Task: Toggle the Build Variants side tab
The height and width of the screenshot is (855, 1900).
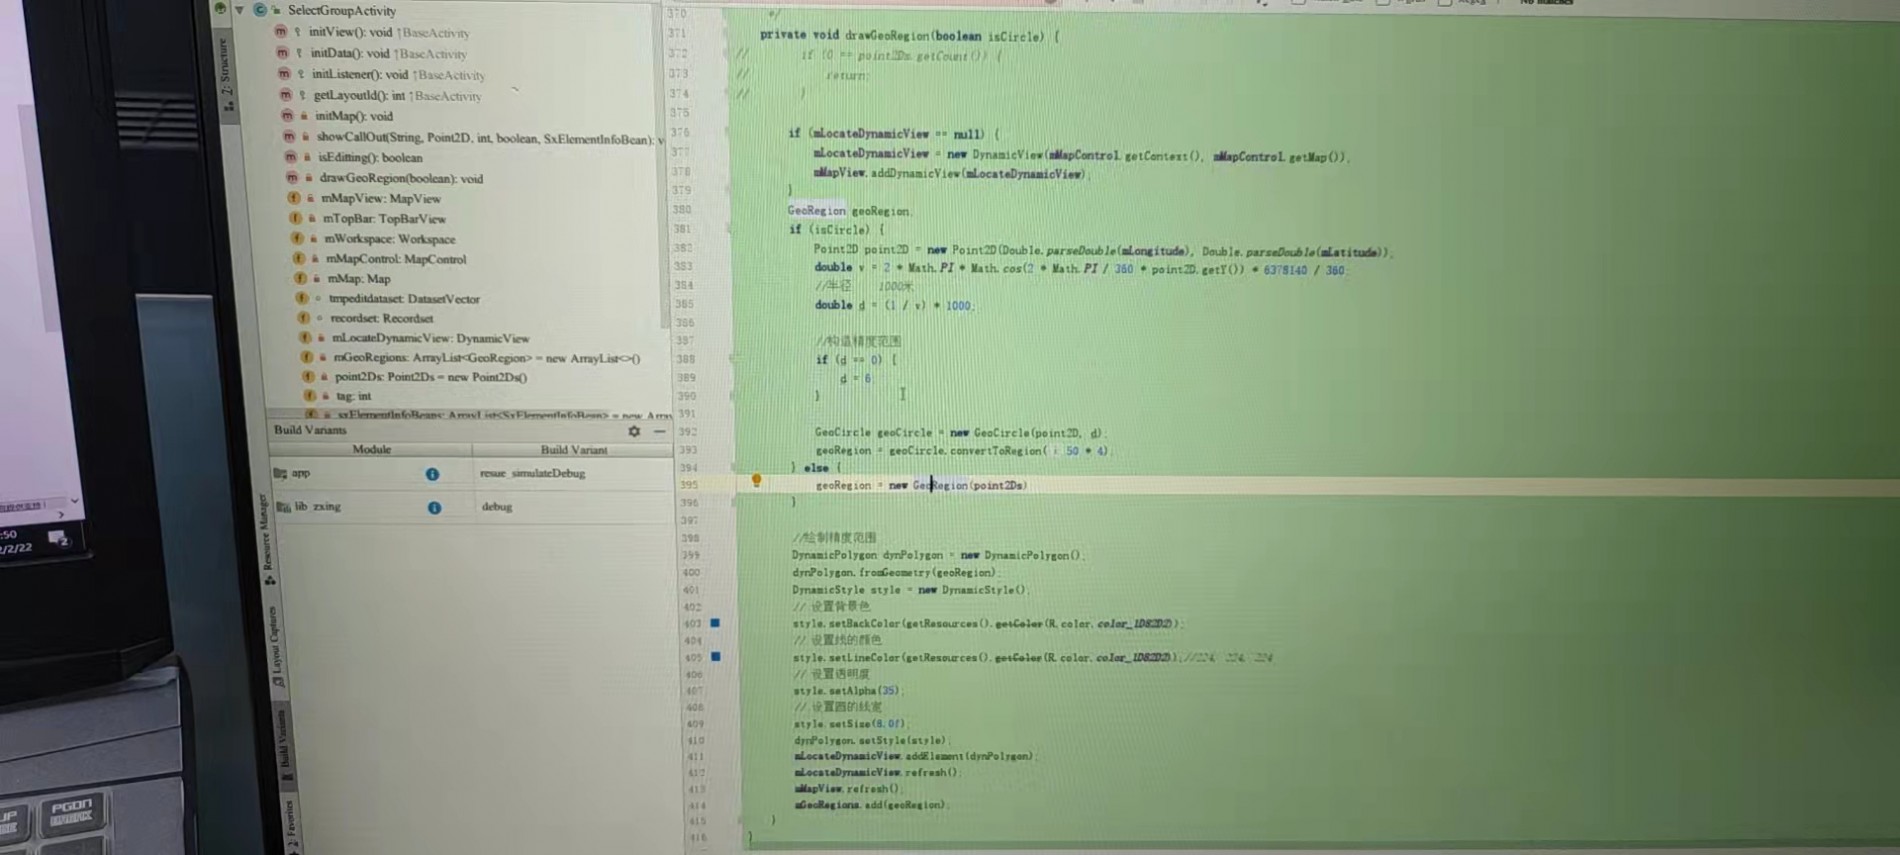Action: [283, 743]
